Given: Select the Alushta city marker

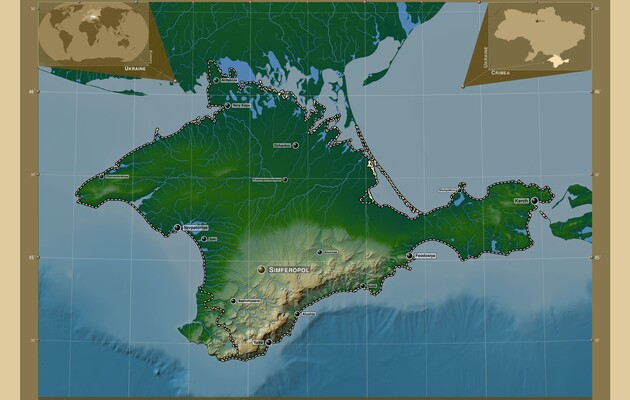Looking at the screenshot, I should pos(297,313).
